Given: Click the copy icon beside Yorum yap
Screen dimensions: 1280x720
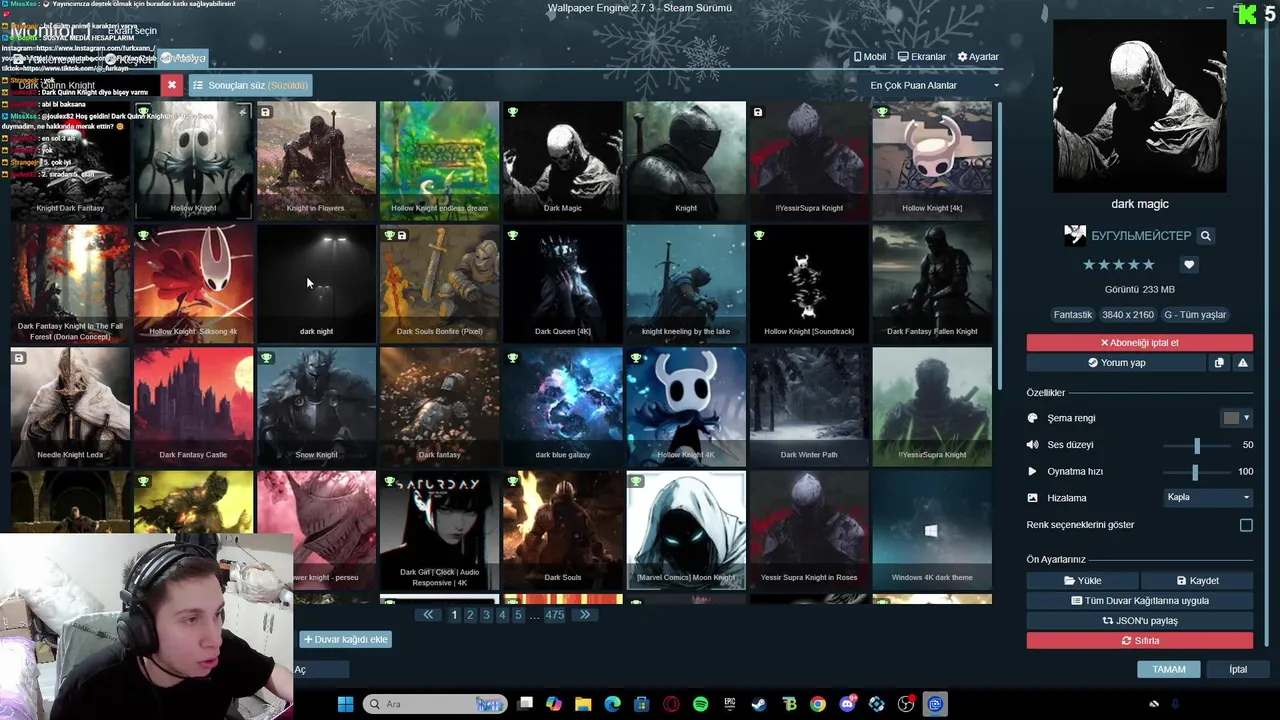Looking at the screenshot, I should tap(1219, 363).
